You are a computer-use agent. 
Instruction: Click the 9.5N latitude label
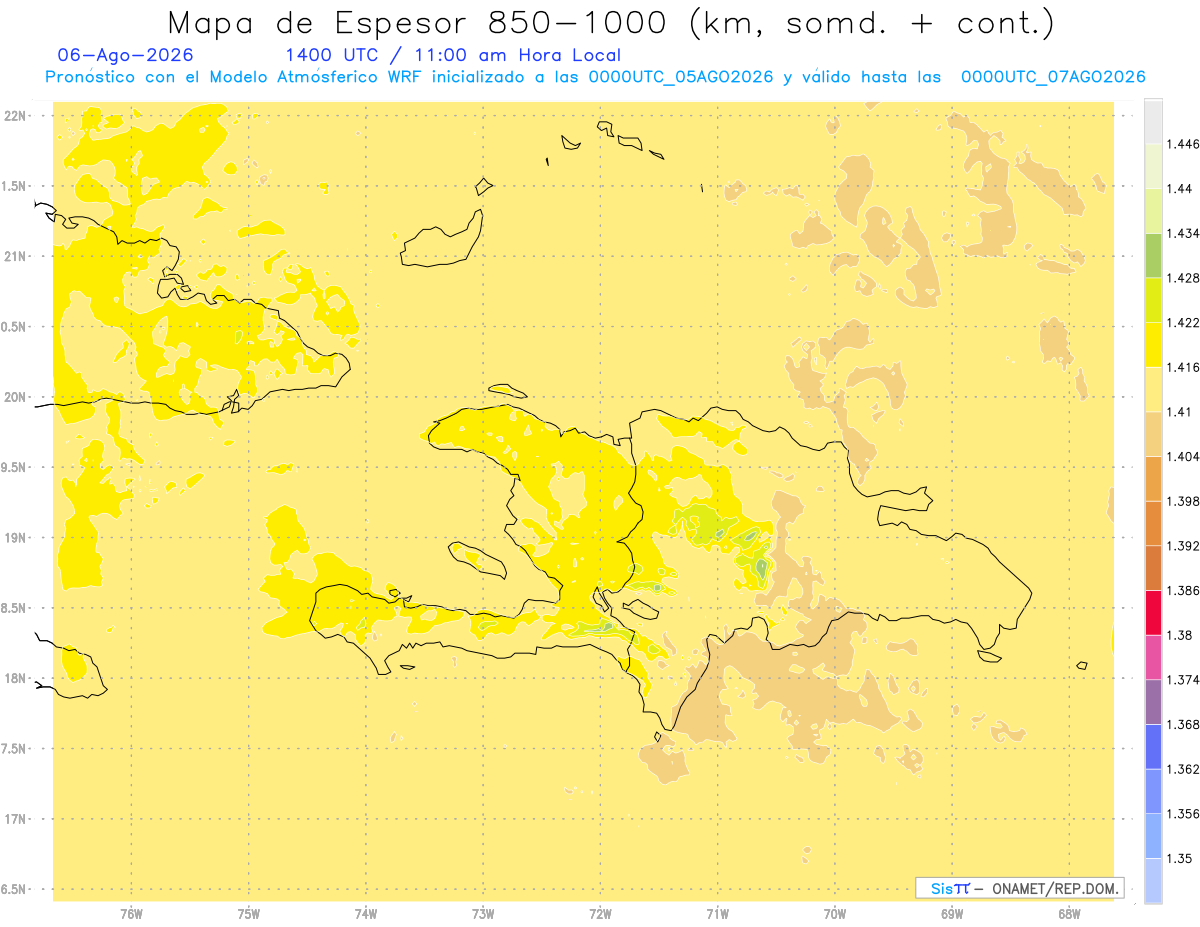point(15,467)
